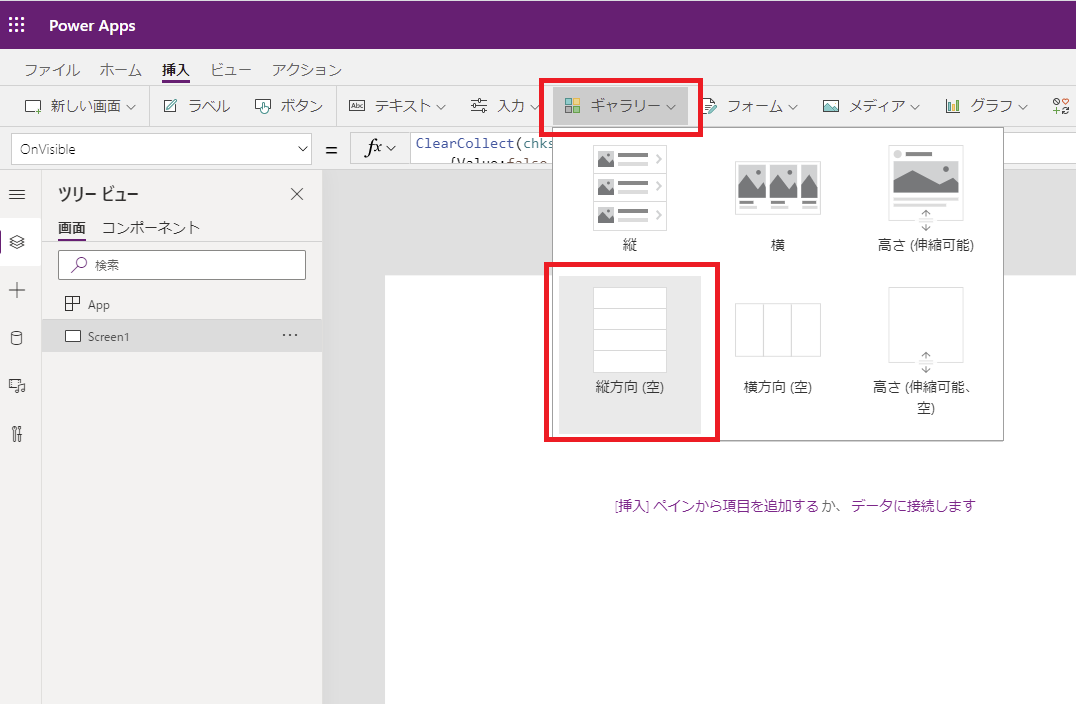
Task: Open the Data sources pane (cylinder icon)
Action: (x=19, y=338)
